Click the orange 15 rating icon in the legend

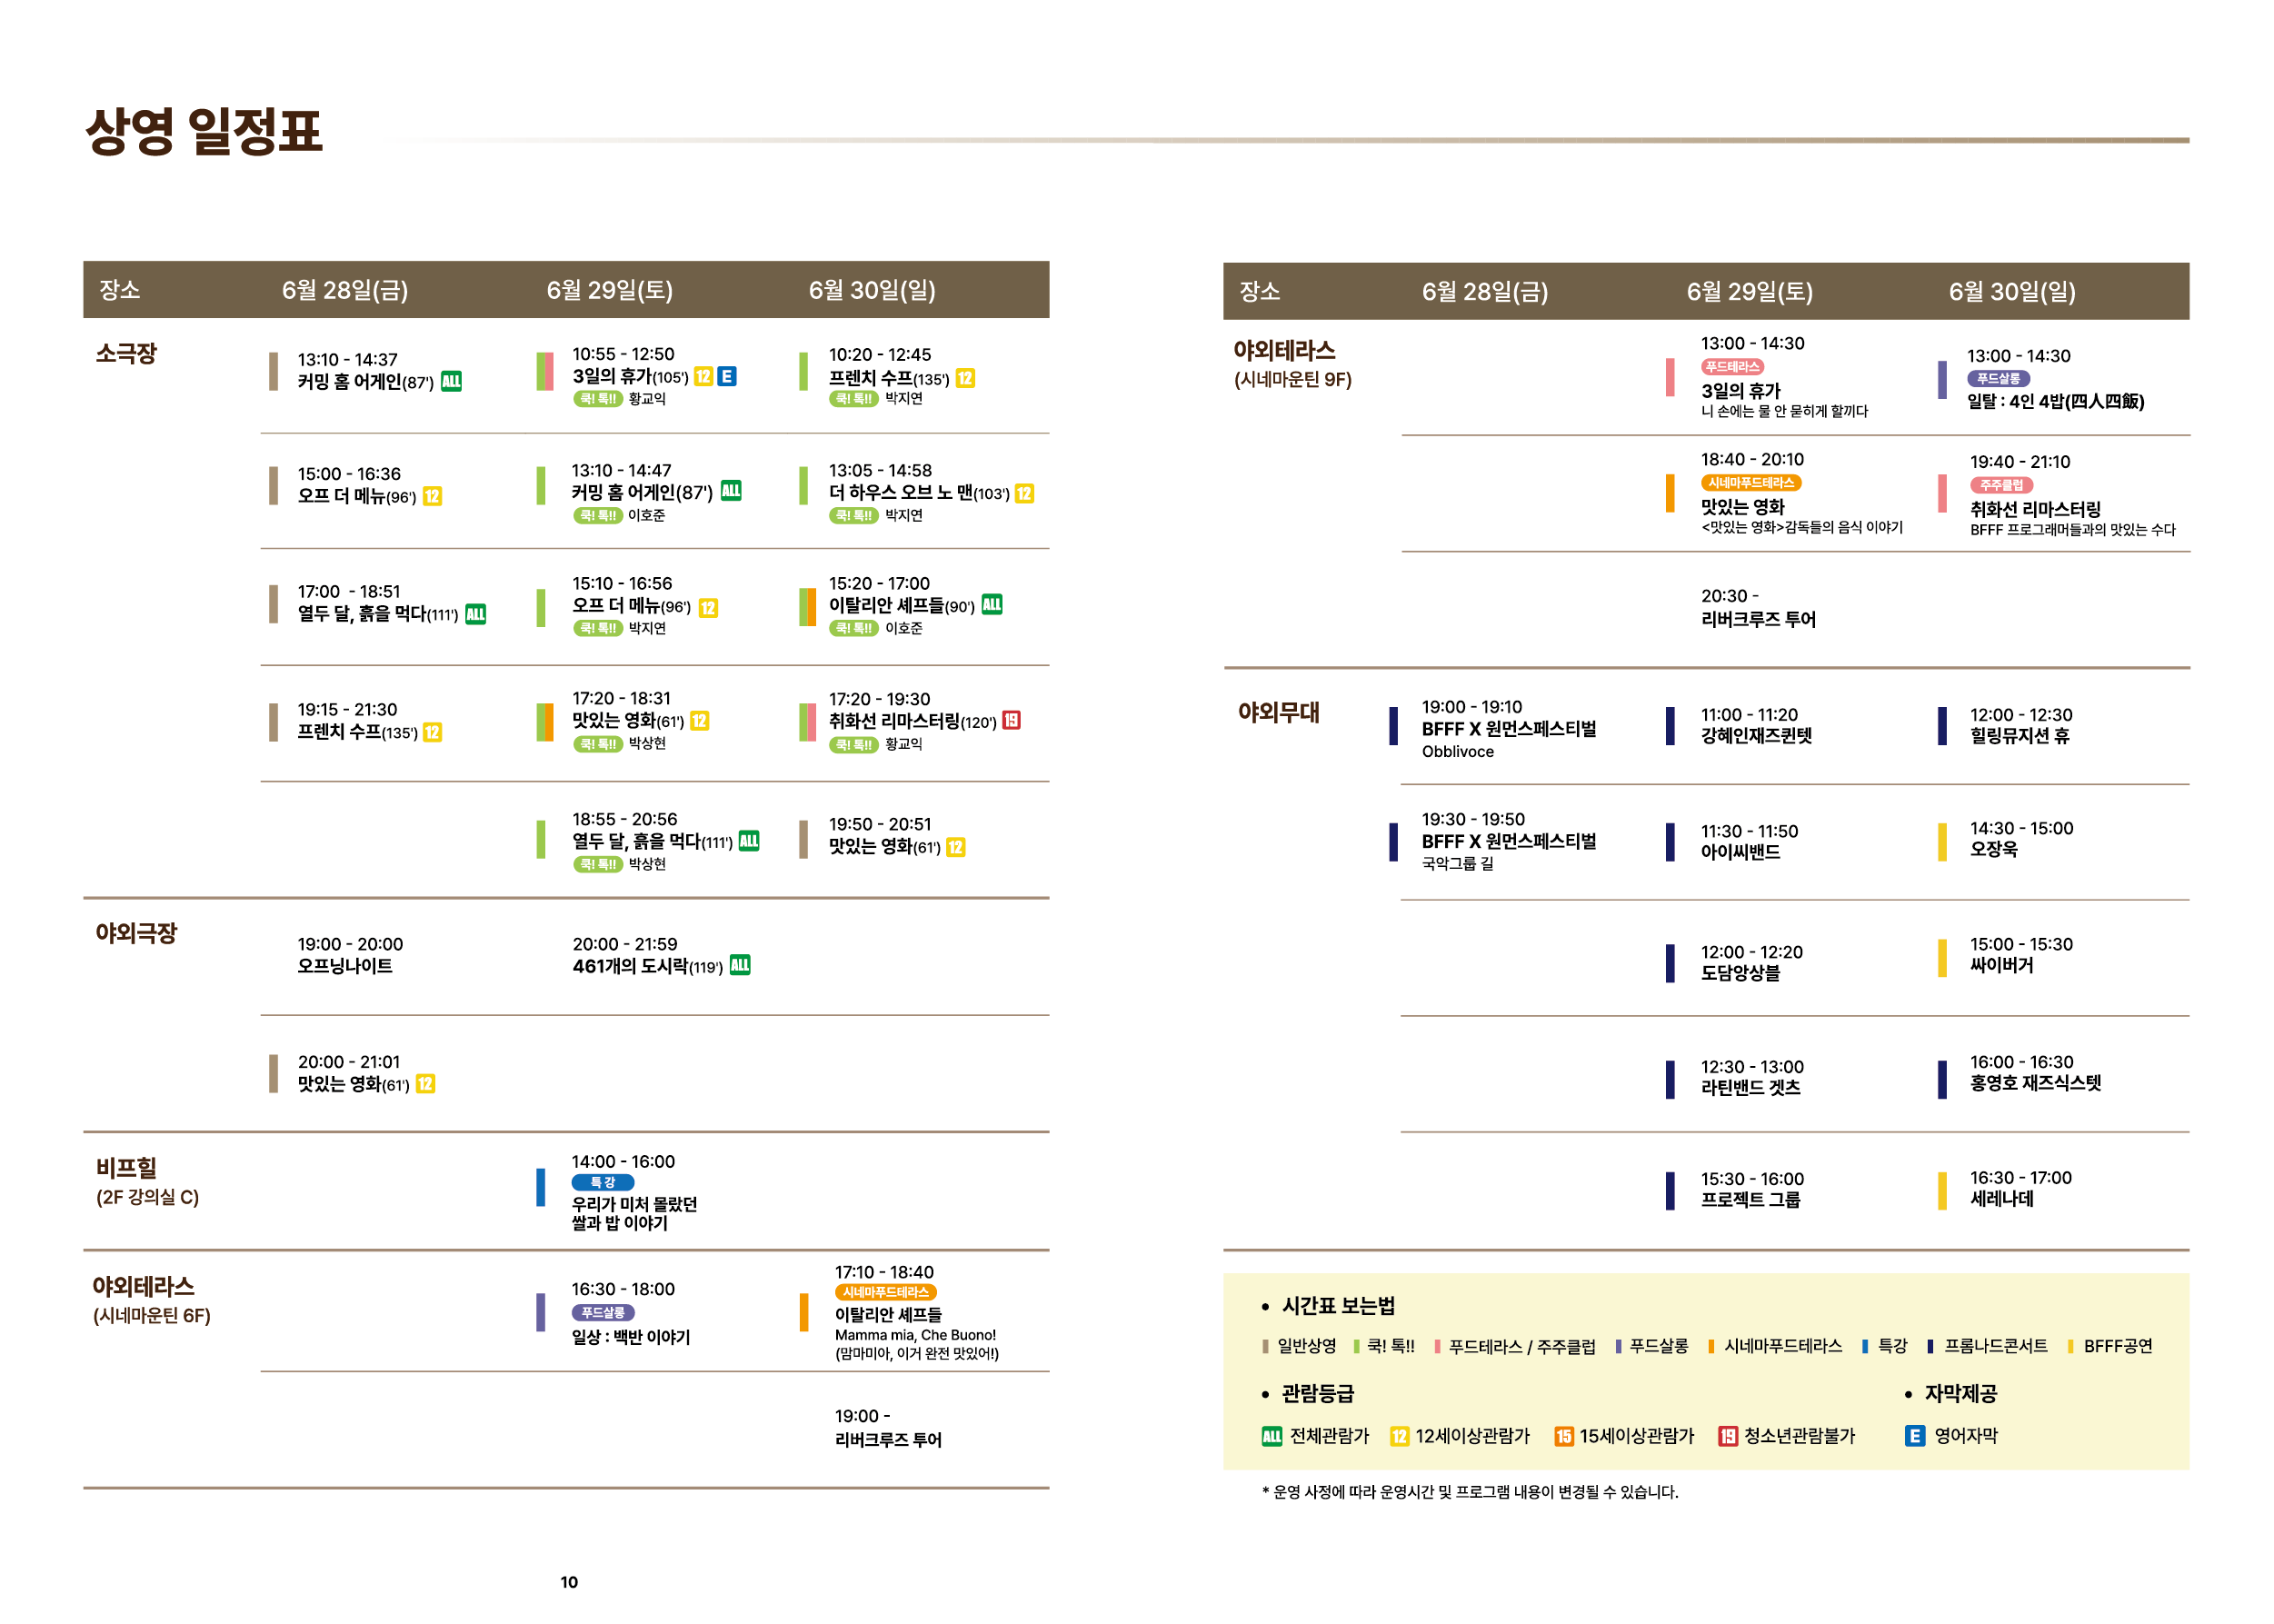1563,1436
